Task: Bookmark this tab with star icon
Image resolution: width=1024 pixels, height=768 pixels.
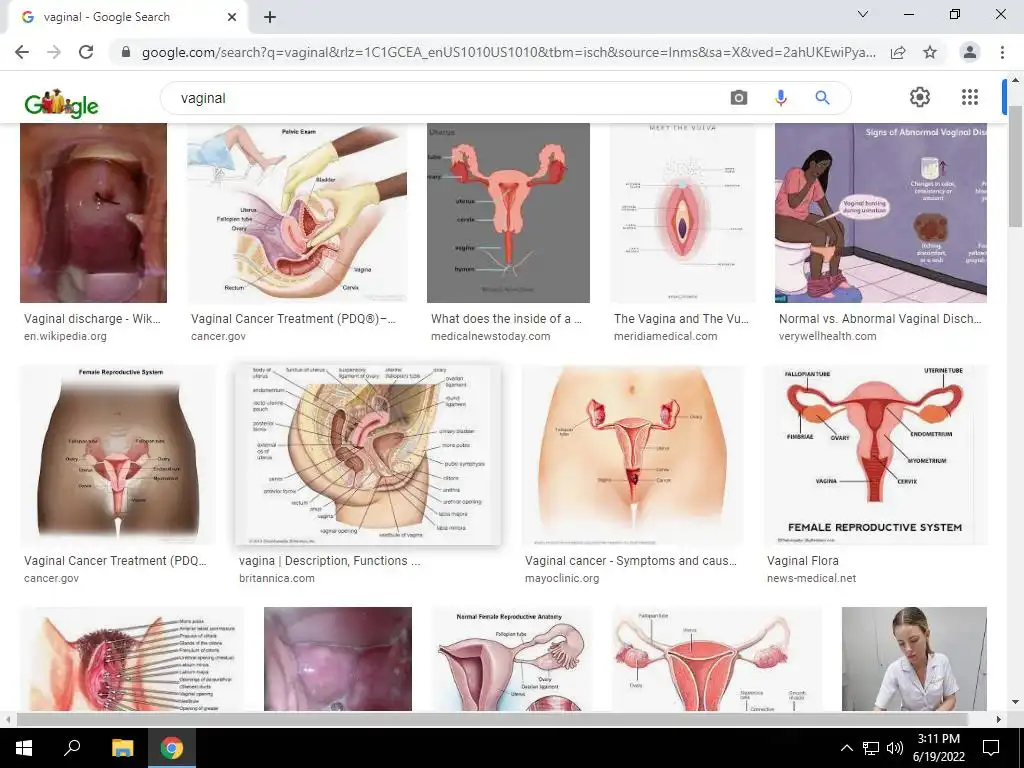Action: click(x=929, y=52)
